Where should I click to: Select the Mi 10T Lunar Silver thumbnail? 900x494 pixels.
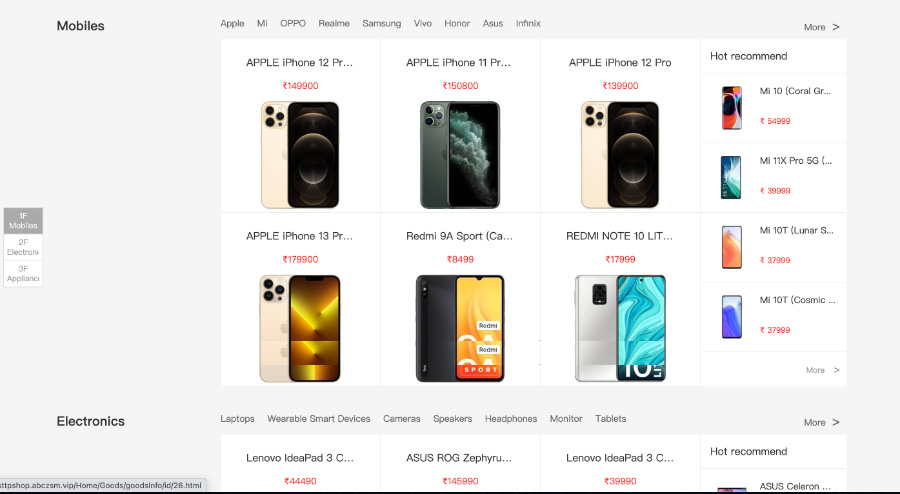[732, 247]
